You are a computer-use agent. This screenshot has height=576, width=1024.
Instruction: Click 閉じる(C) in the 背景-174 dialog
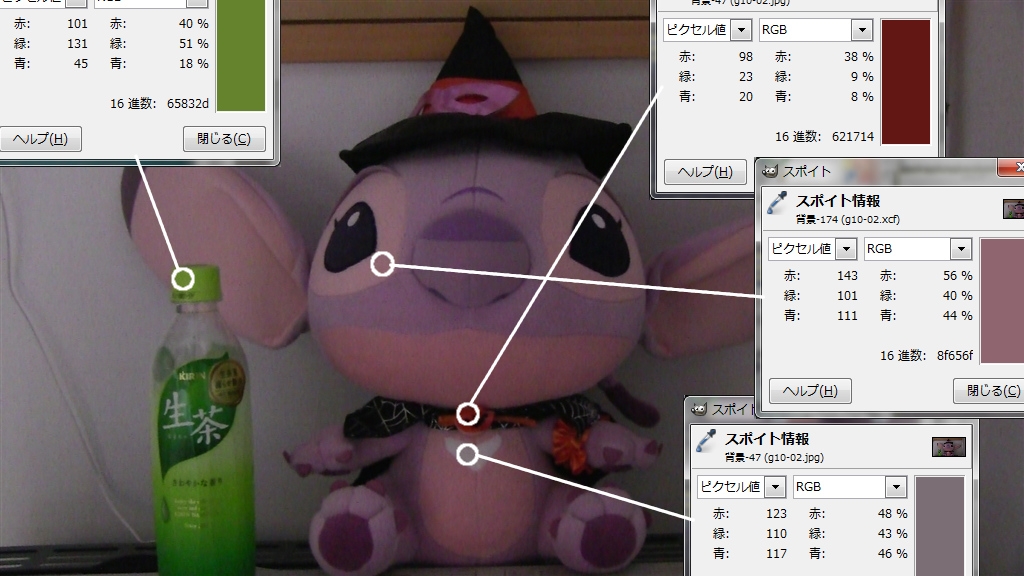click(x=991, y=391)
